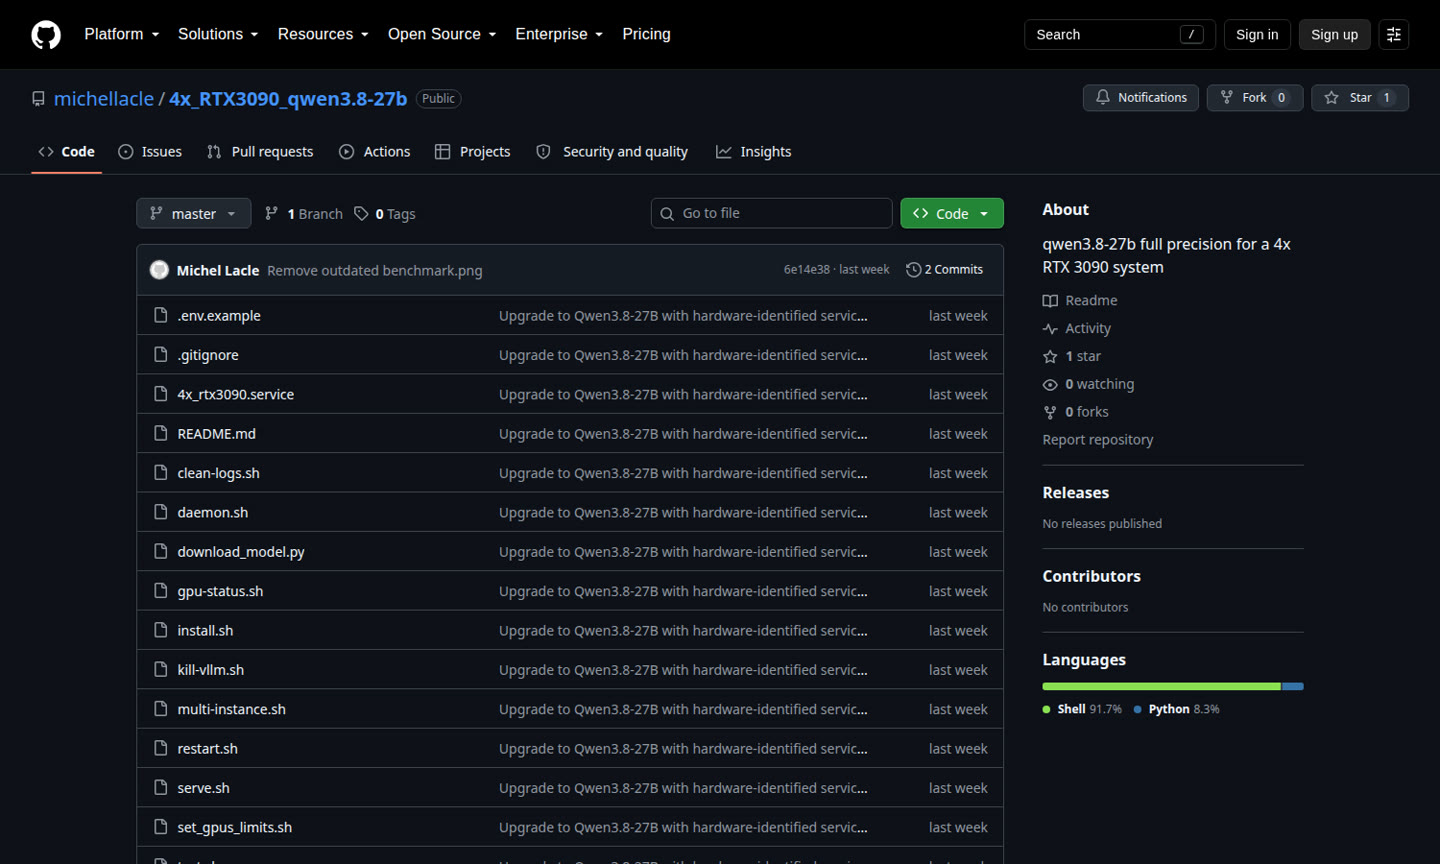This screenshot has width=1440, height=864.
Task: Open the clean-logs.sh file
Action: pyautogui.click(x=219, y=473)
